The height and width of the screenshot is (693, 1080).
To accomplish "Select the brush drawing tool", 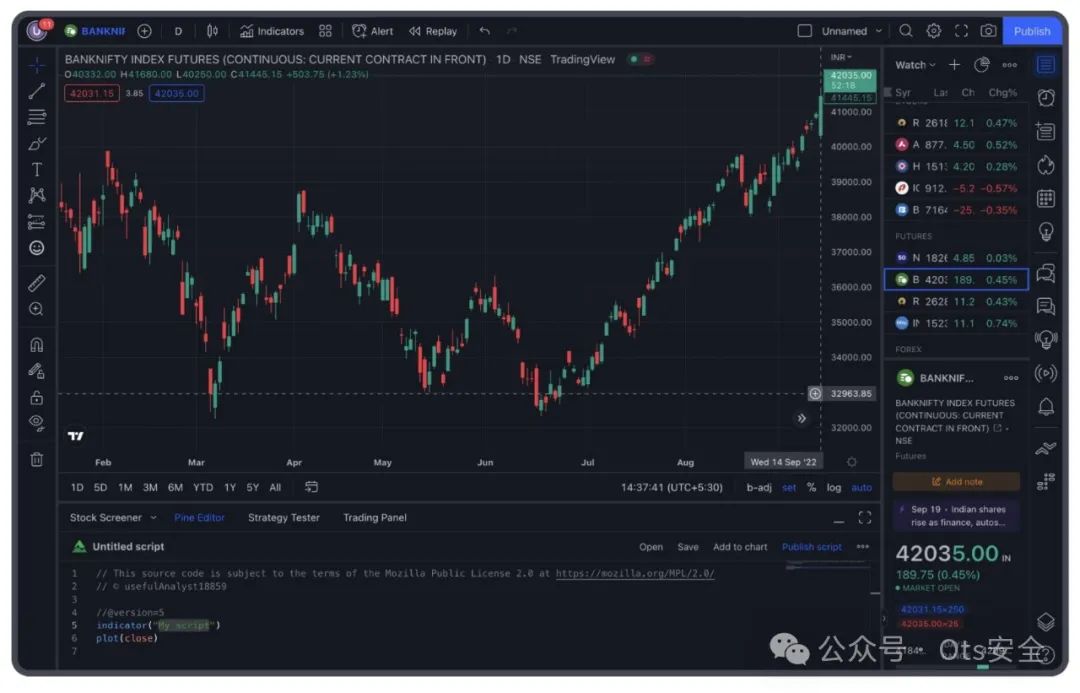I will tap(37, 143).
